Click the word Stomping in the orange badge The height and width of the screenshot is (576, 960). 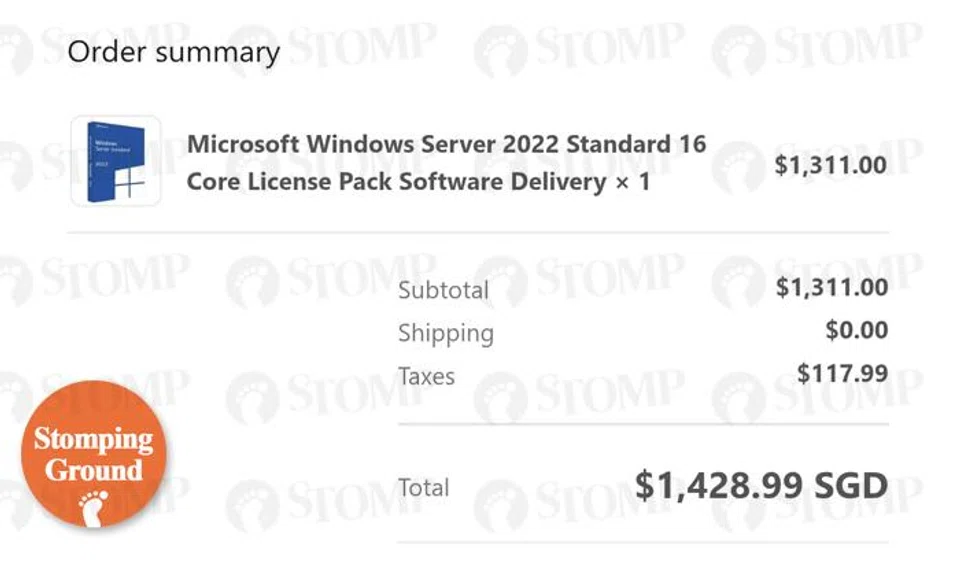(93, 439)
